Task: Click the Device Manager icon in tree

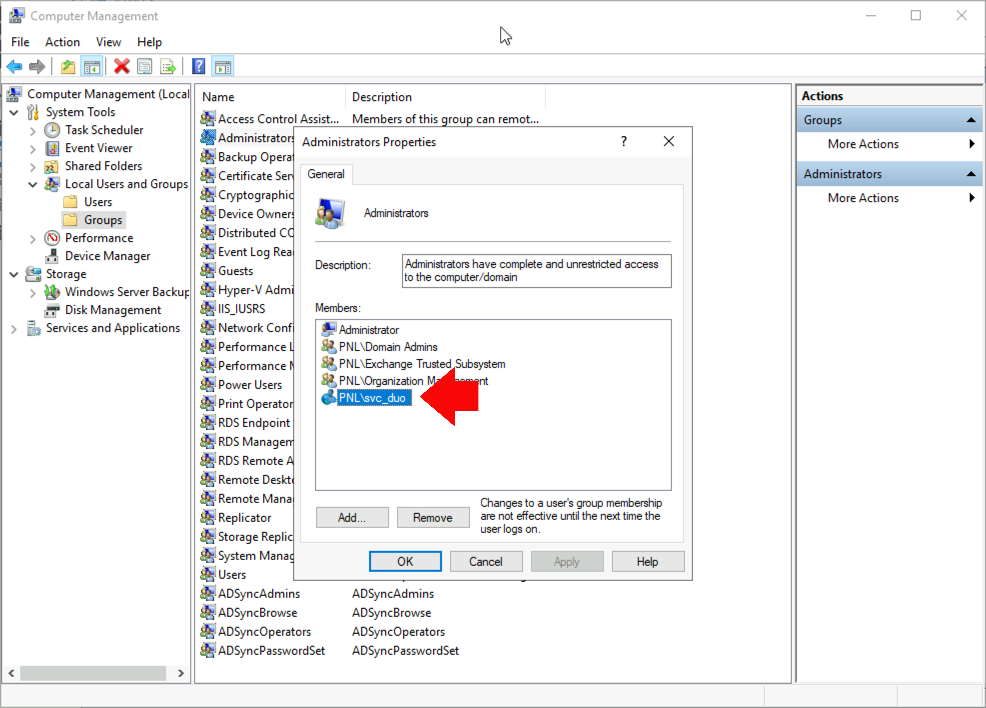Action: point(52,256)
